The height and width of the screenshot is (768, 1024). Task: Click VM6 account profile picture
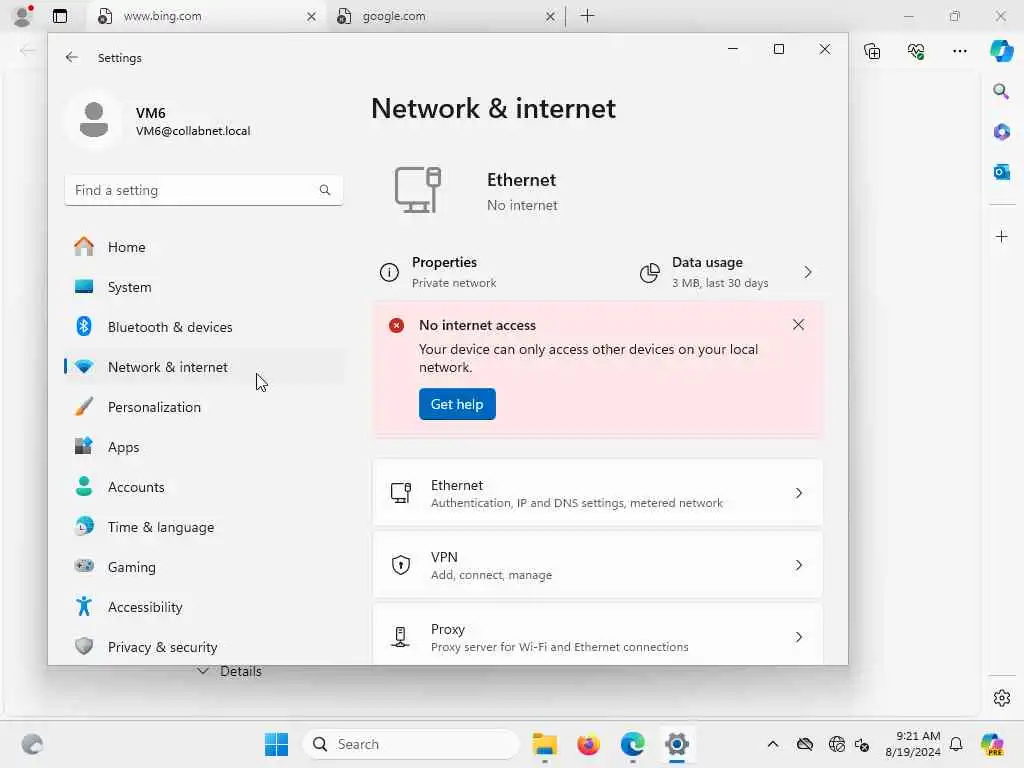click(94, 120)
